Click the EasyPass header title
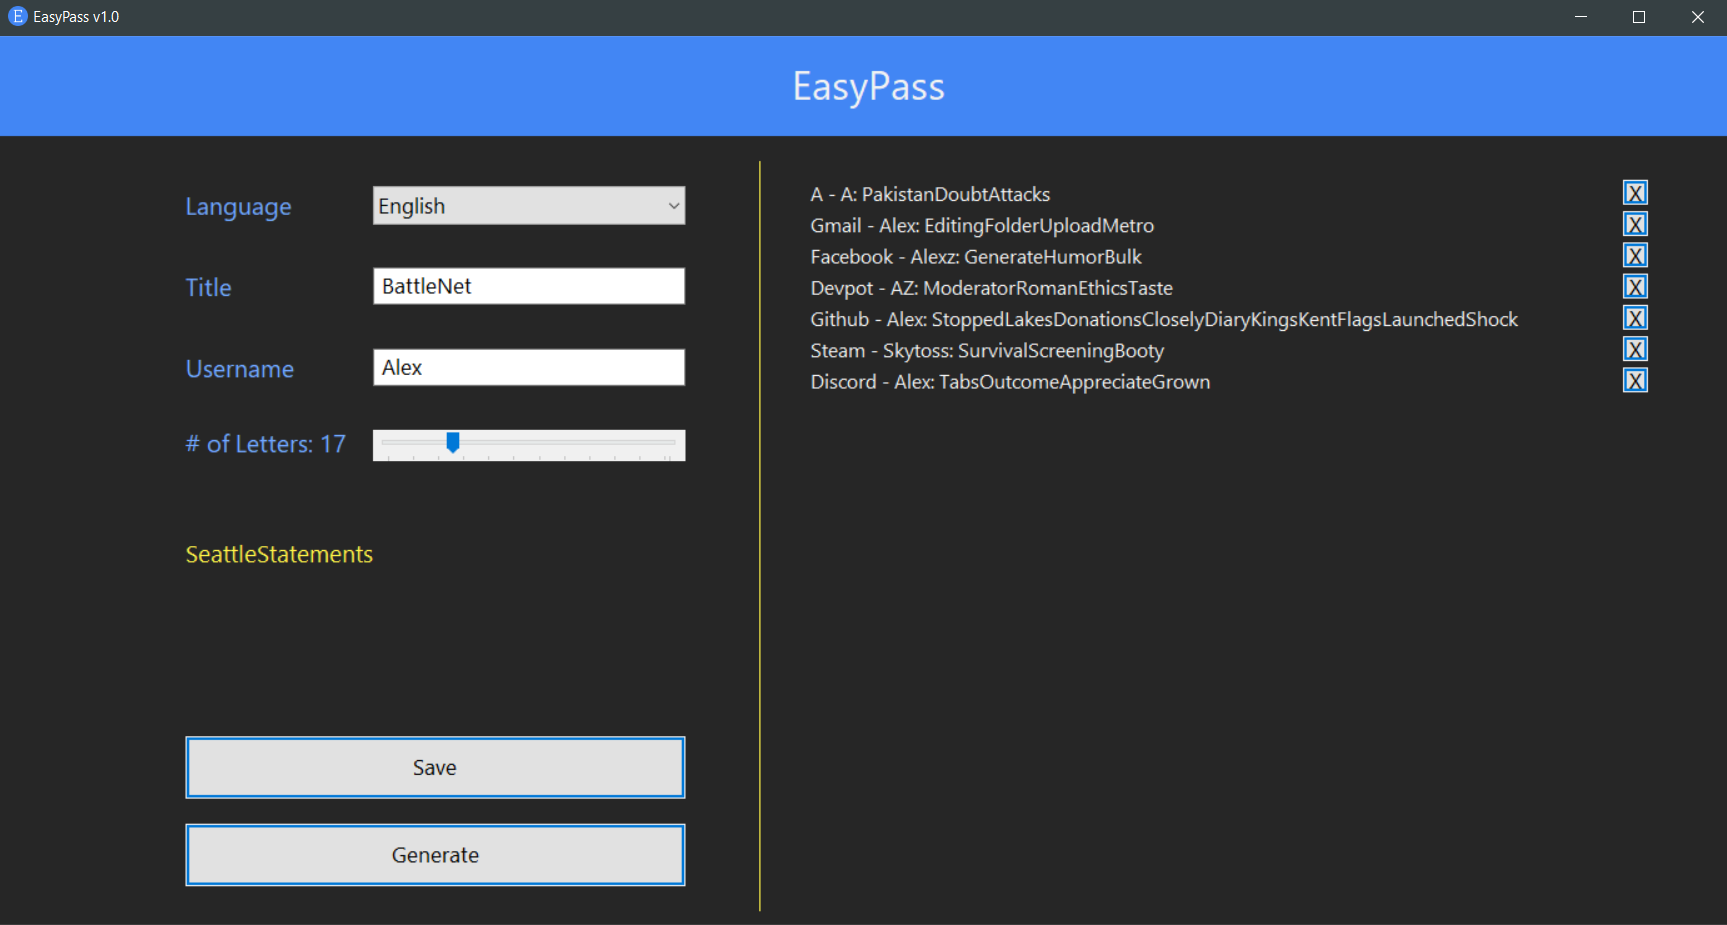The height and width of the screenshot is (925, 1727). pyautogui.click(x=868, y=87)
